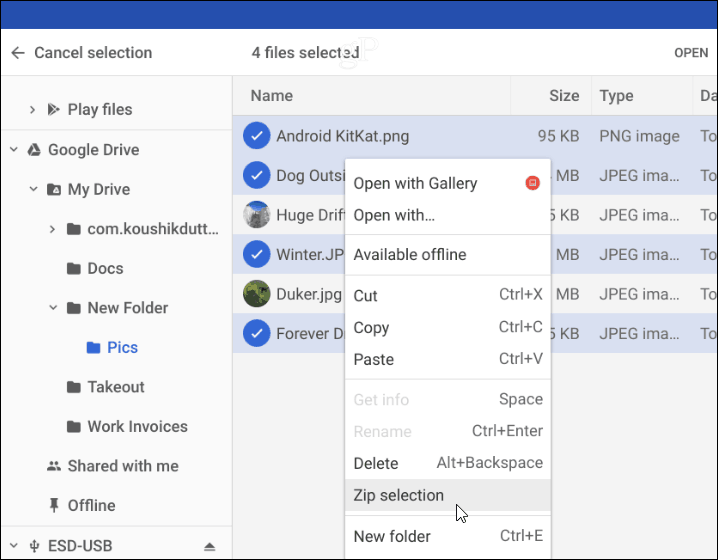Viewport: 718px width, 560px height.
Task: Collapse the New Folder tree node
Action: tap(53, 307)
